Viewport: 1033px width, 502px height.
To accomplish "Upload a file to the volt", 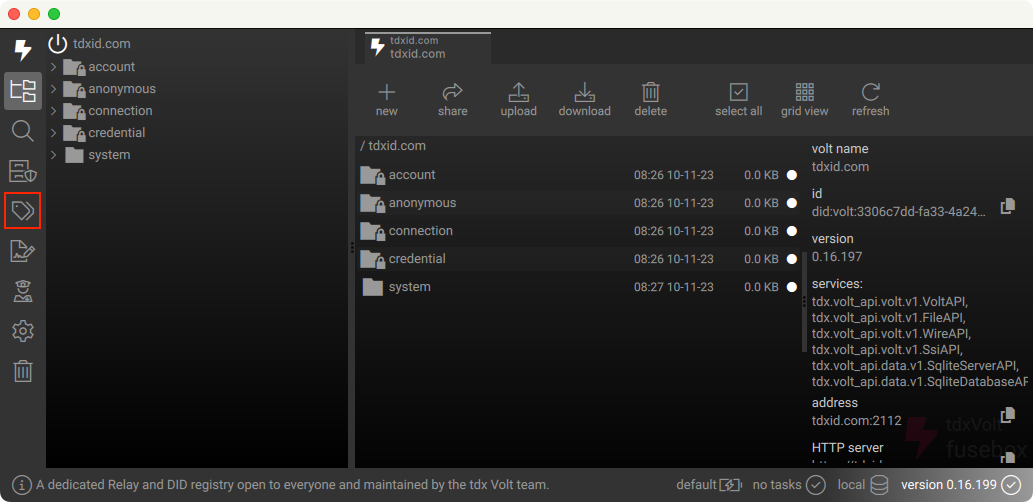I will [x=518, y=100].
